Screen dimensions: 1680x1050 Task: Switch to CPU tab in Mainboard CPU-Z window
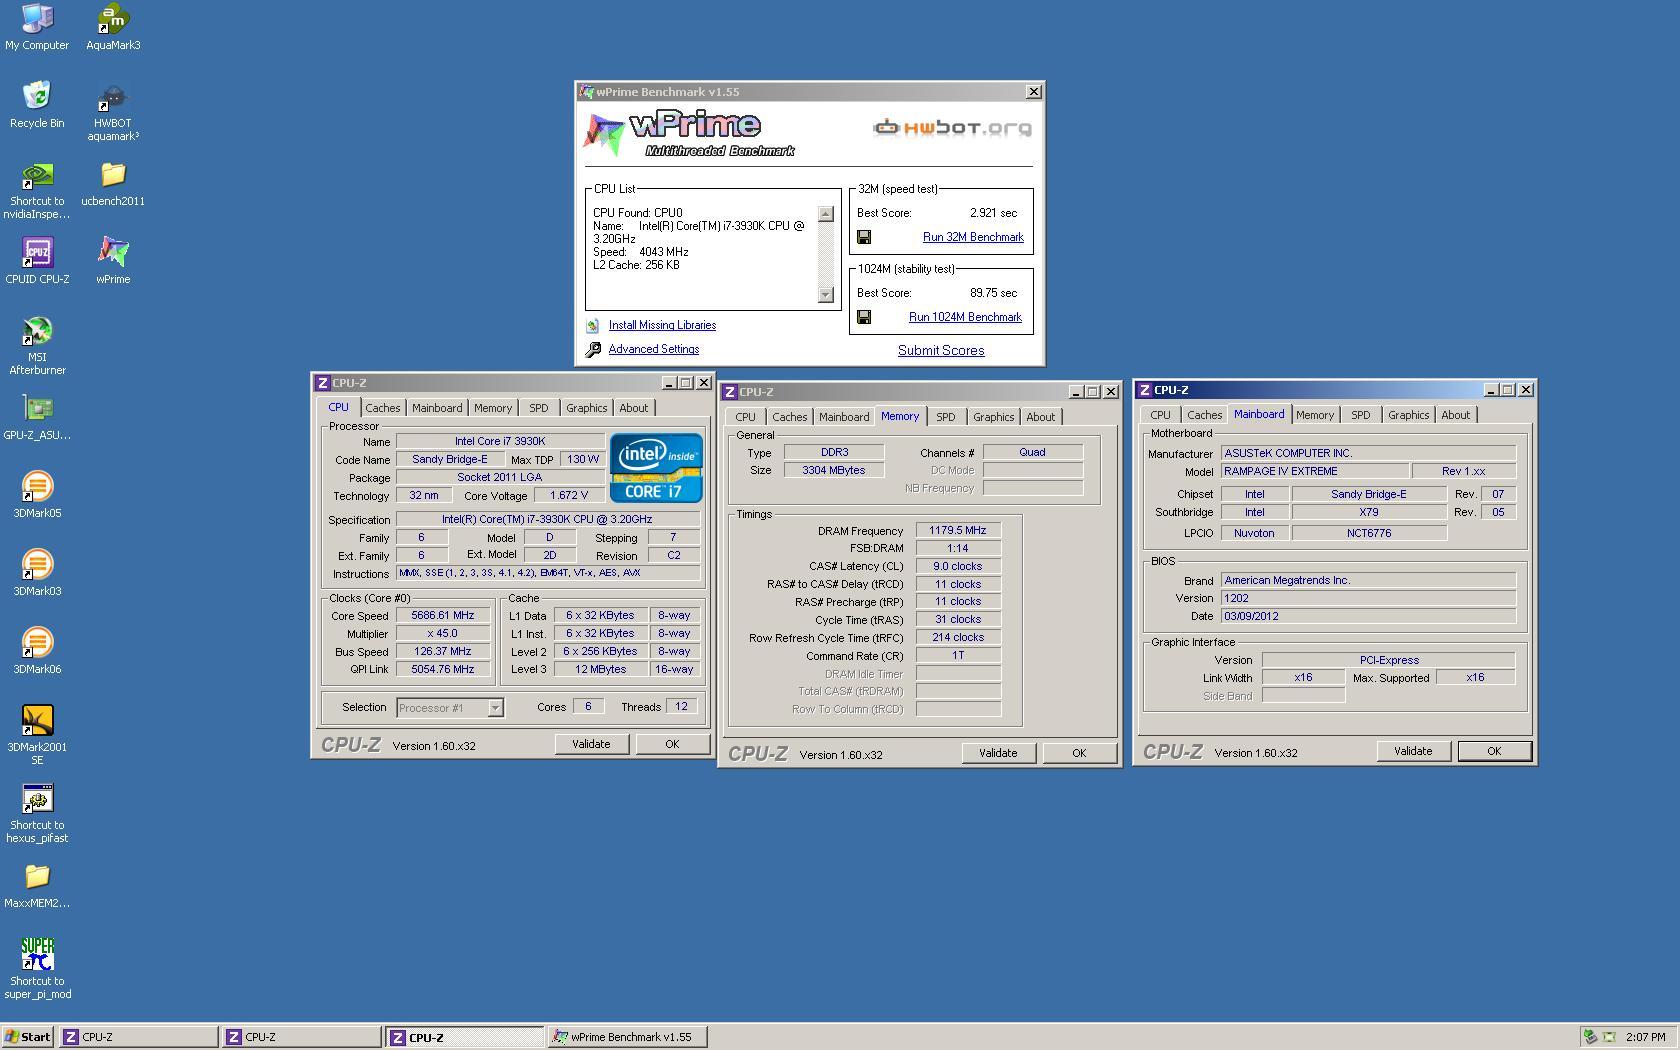(1160, 415)
